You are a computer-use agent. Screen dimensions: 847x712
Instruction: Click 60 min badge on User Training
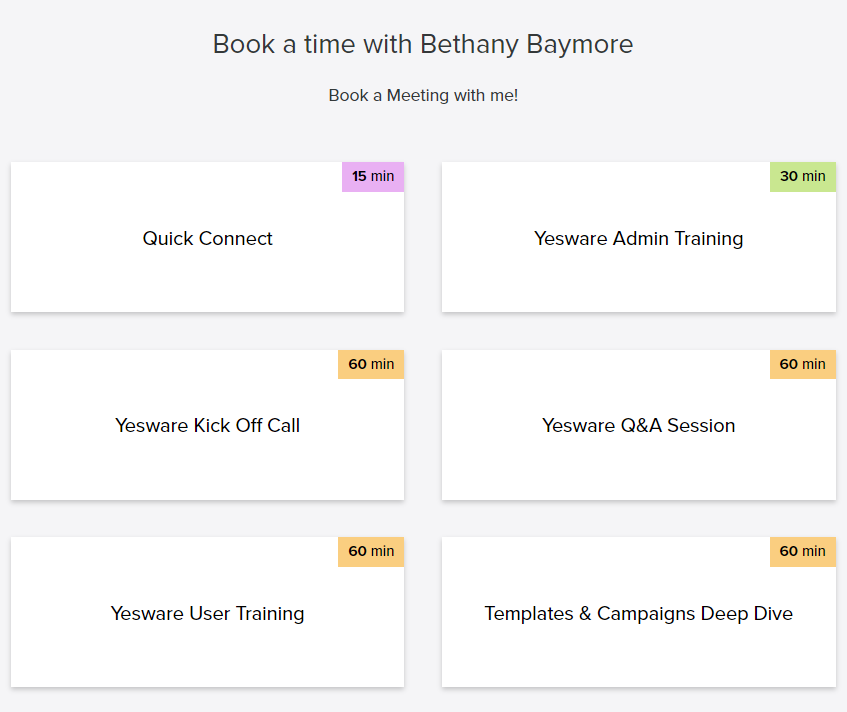point(371,551)
